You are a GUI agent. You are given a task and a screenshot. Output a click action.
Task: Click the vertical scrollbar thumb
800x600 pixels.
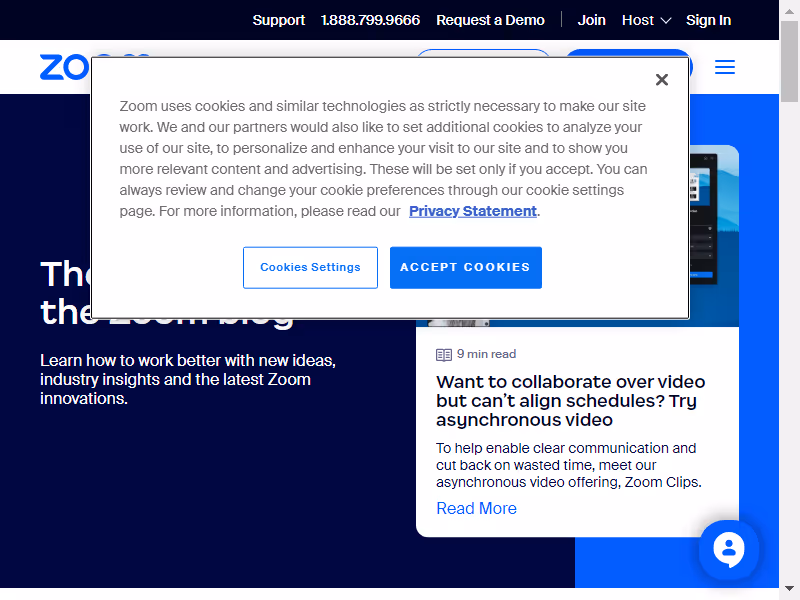(x=789, y=62)
